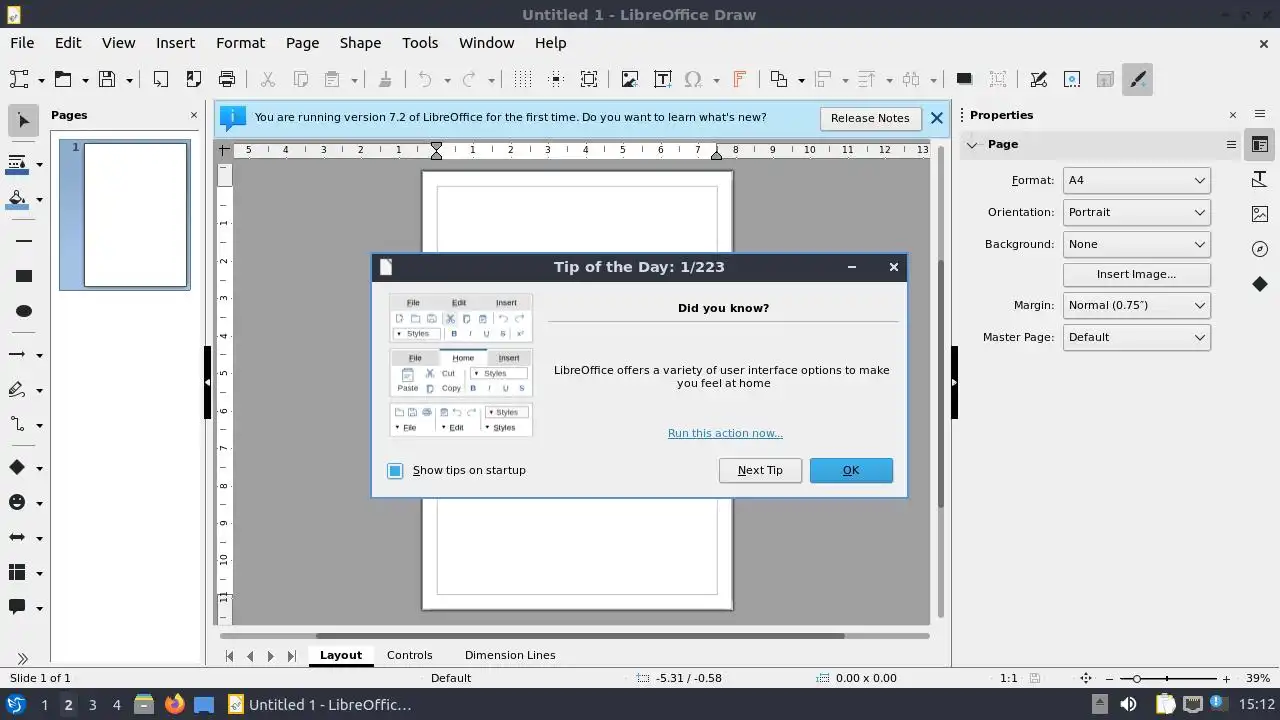Open the Tools menu
This screenshot has width=1280, height=720.
pyautogui.click(x=420, y=43)
